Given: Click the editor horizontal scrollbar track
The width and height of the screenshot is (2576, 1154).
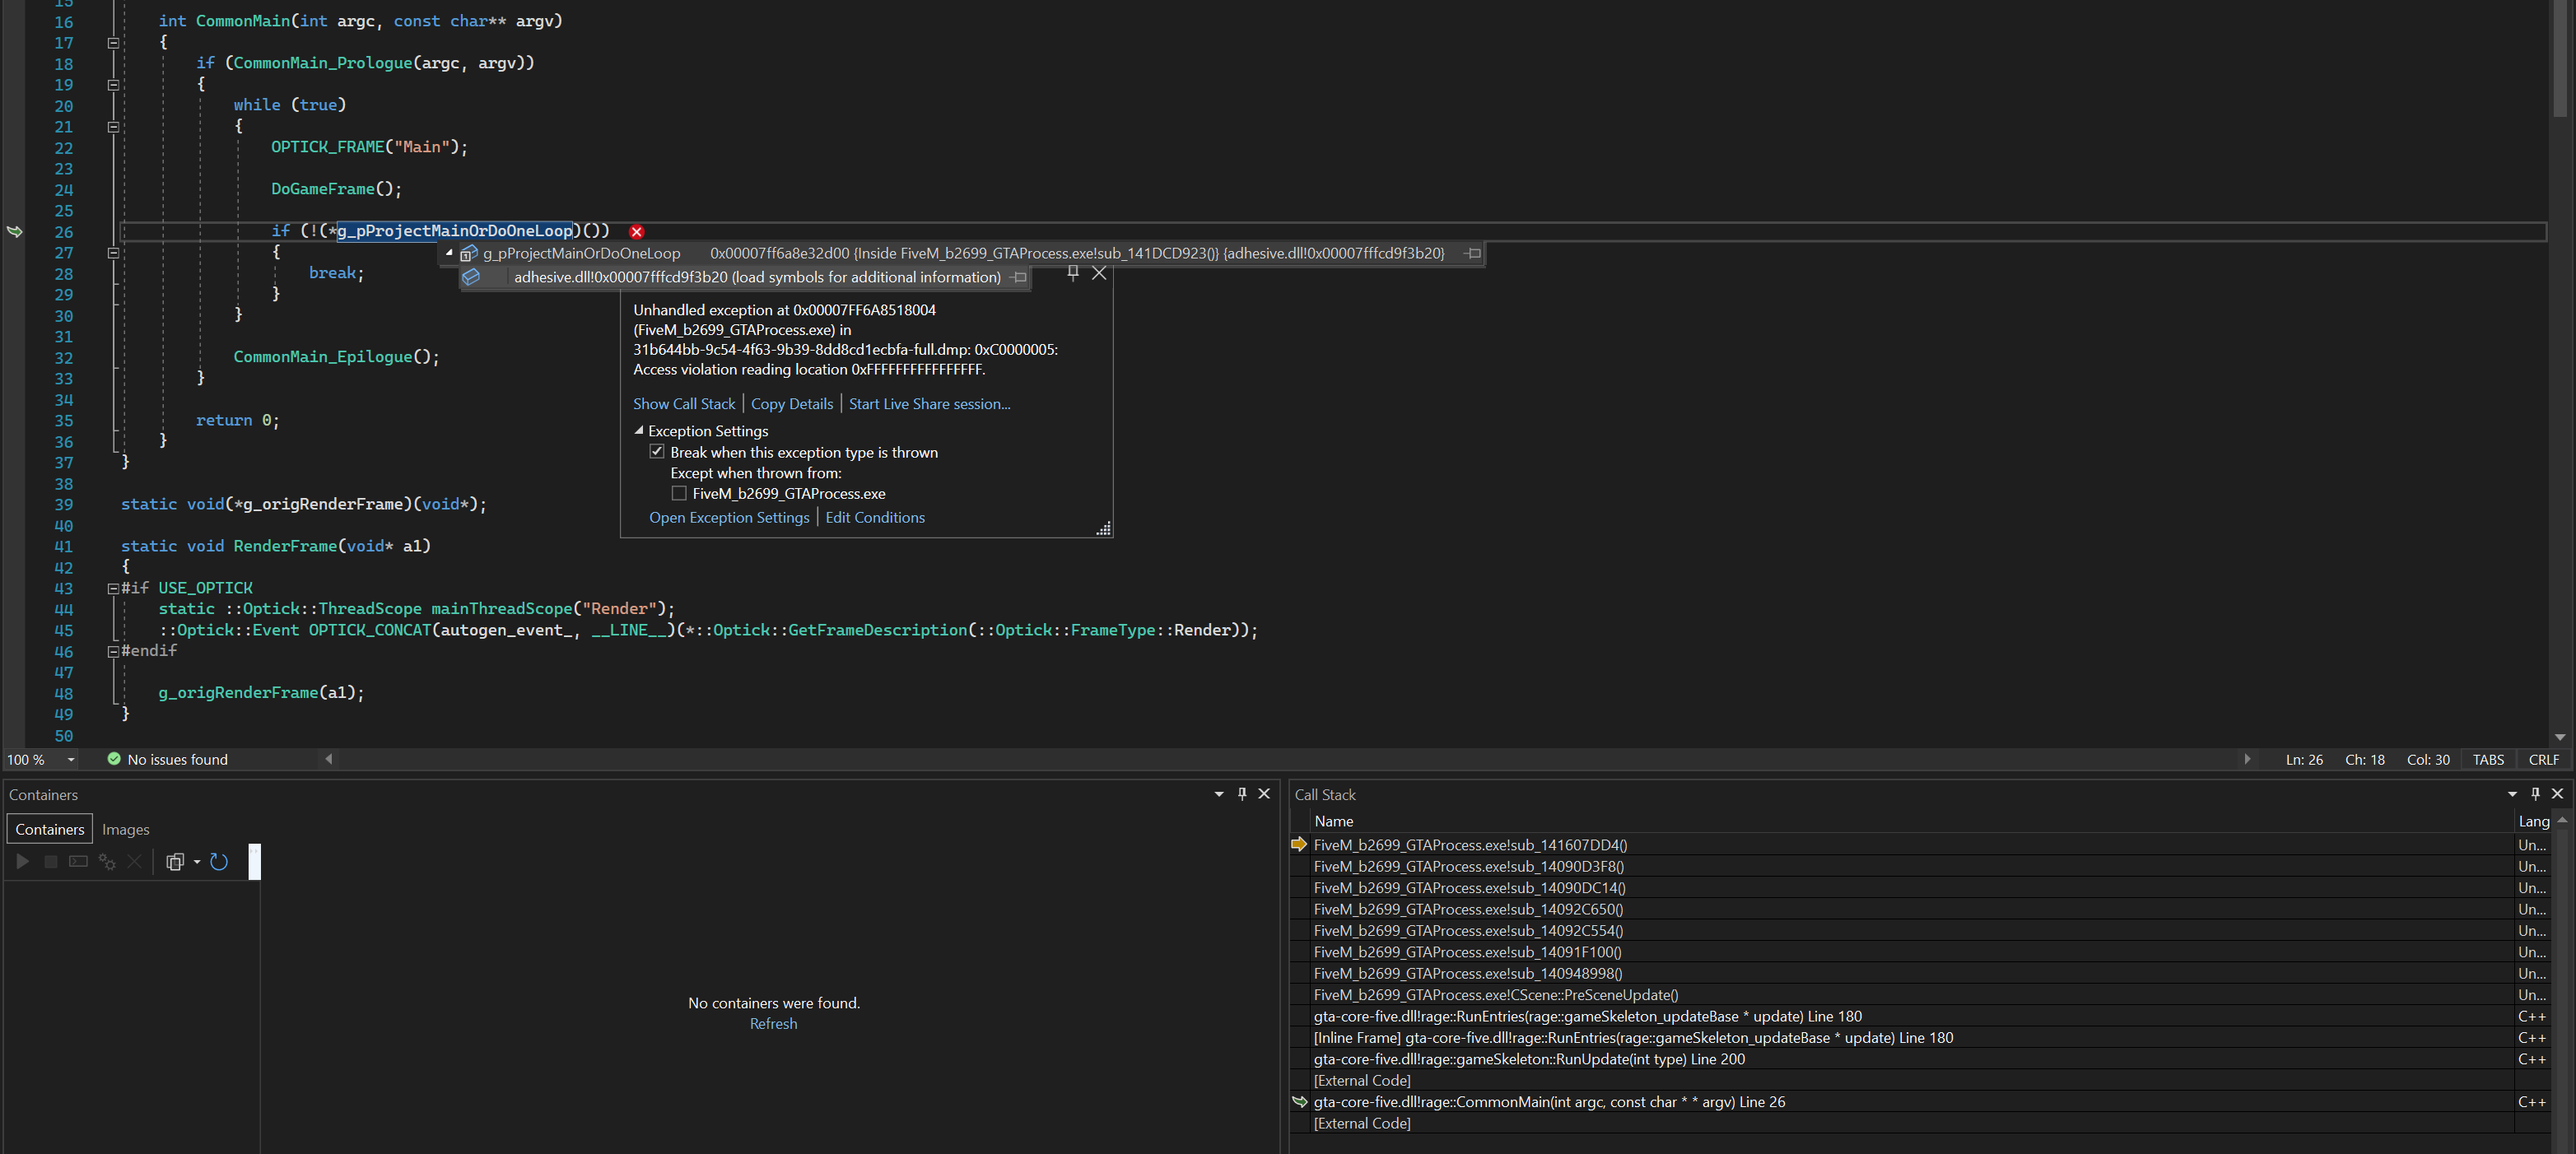Looking at the screenshot, I should (x=1287, y=759).
